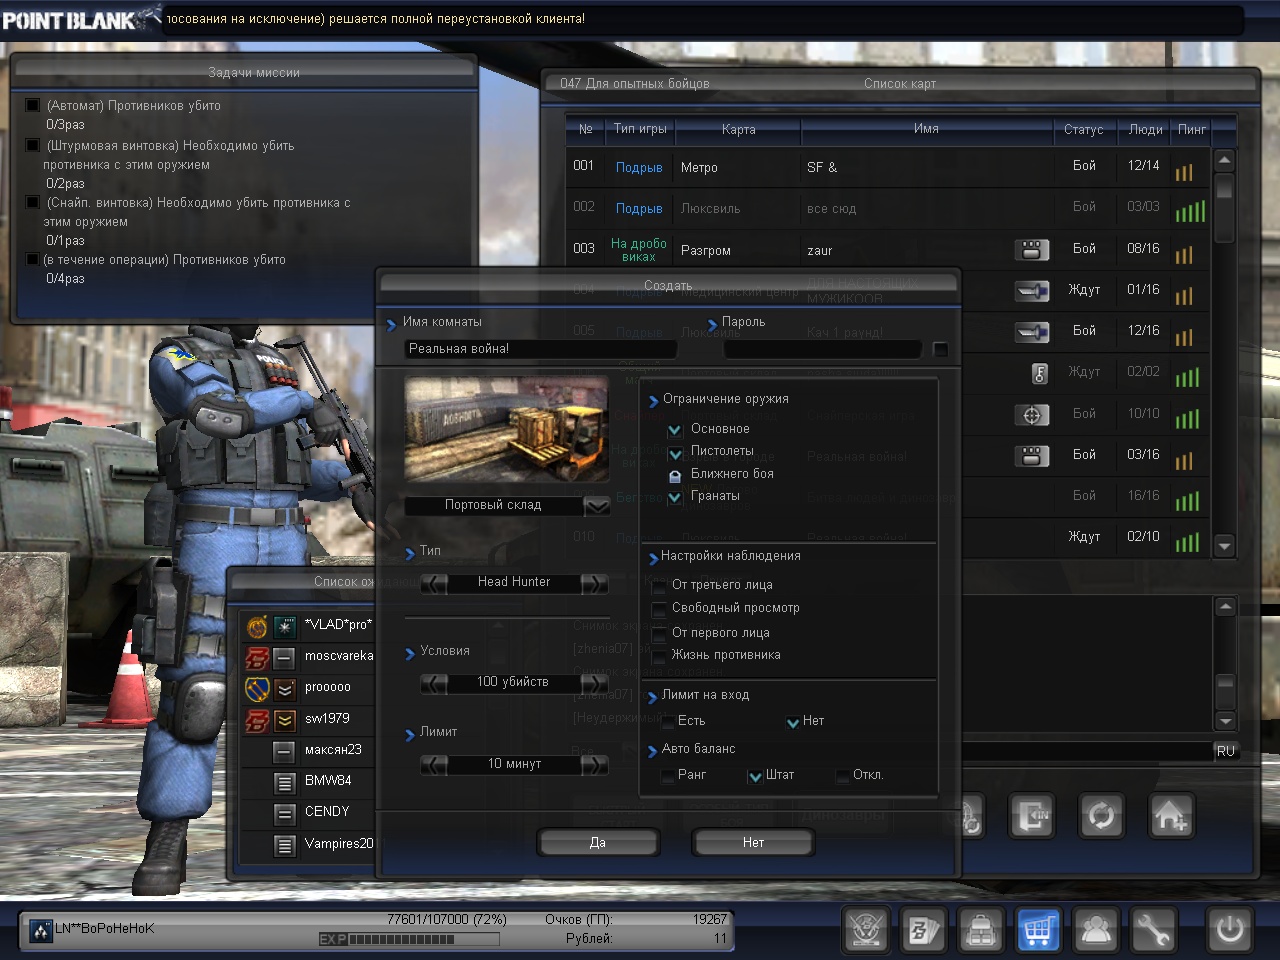The width and height of the screenshot is (1280, 960).
Task: Toggle the password checkbox next to Пароль
Action: coord(940,349)
